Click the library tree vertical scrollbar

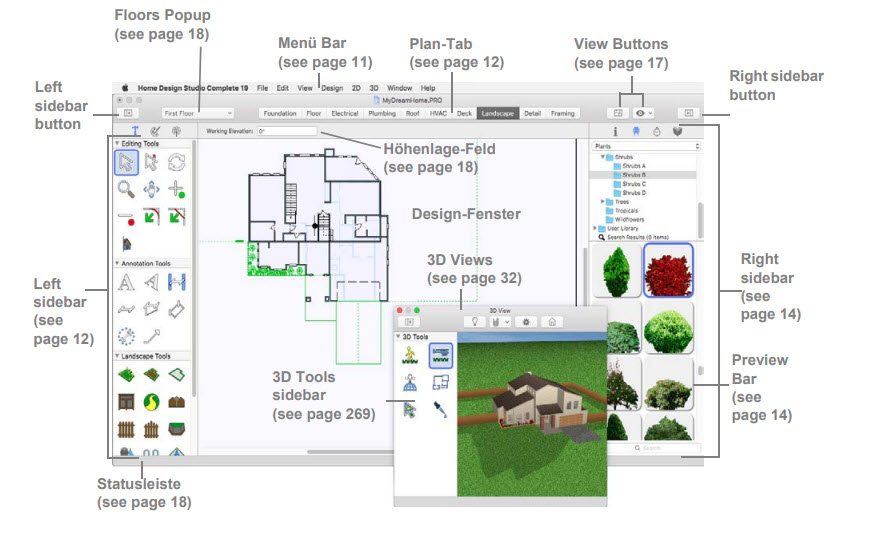click(700, 220)
